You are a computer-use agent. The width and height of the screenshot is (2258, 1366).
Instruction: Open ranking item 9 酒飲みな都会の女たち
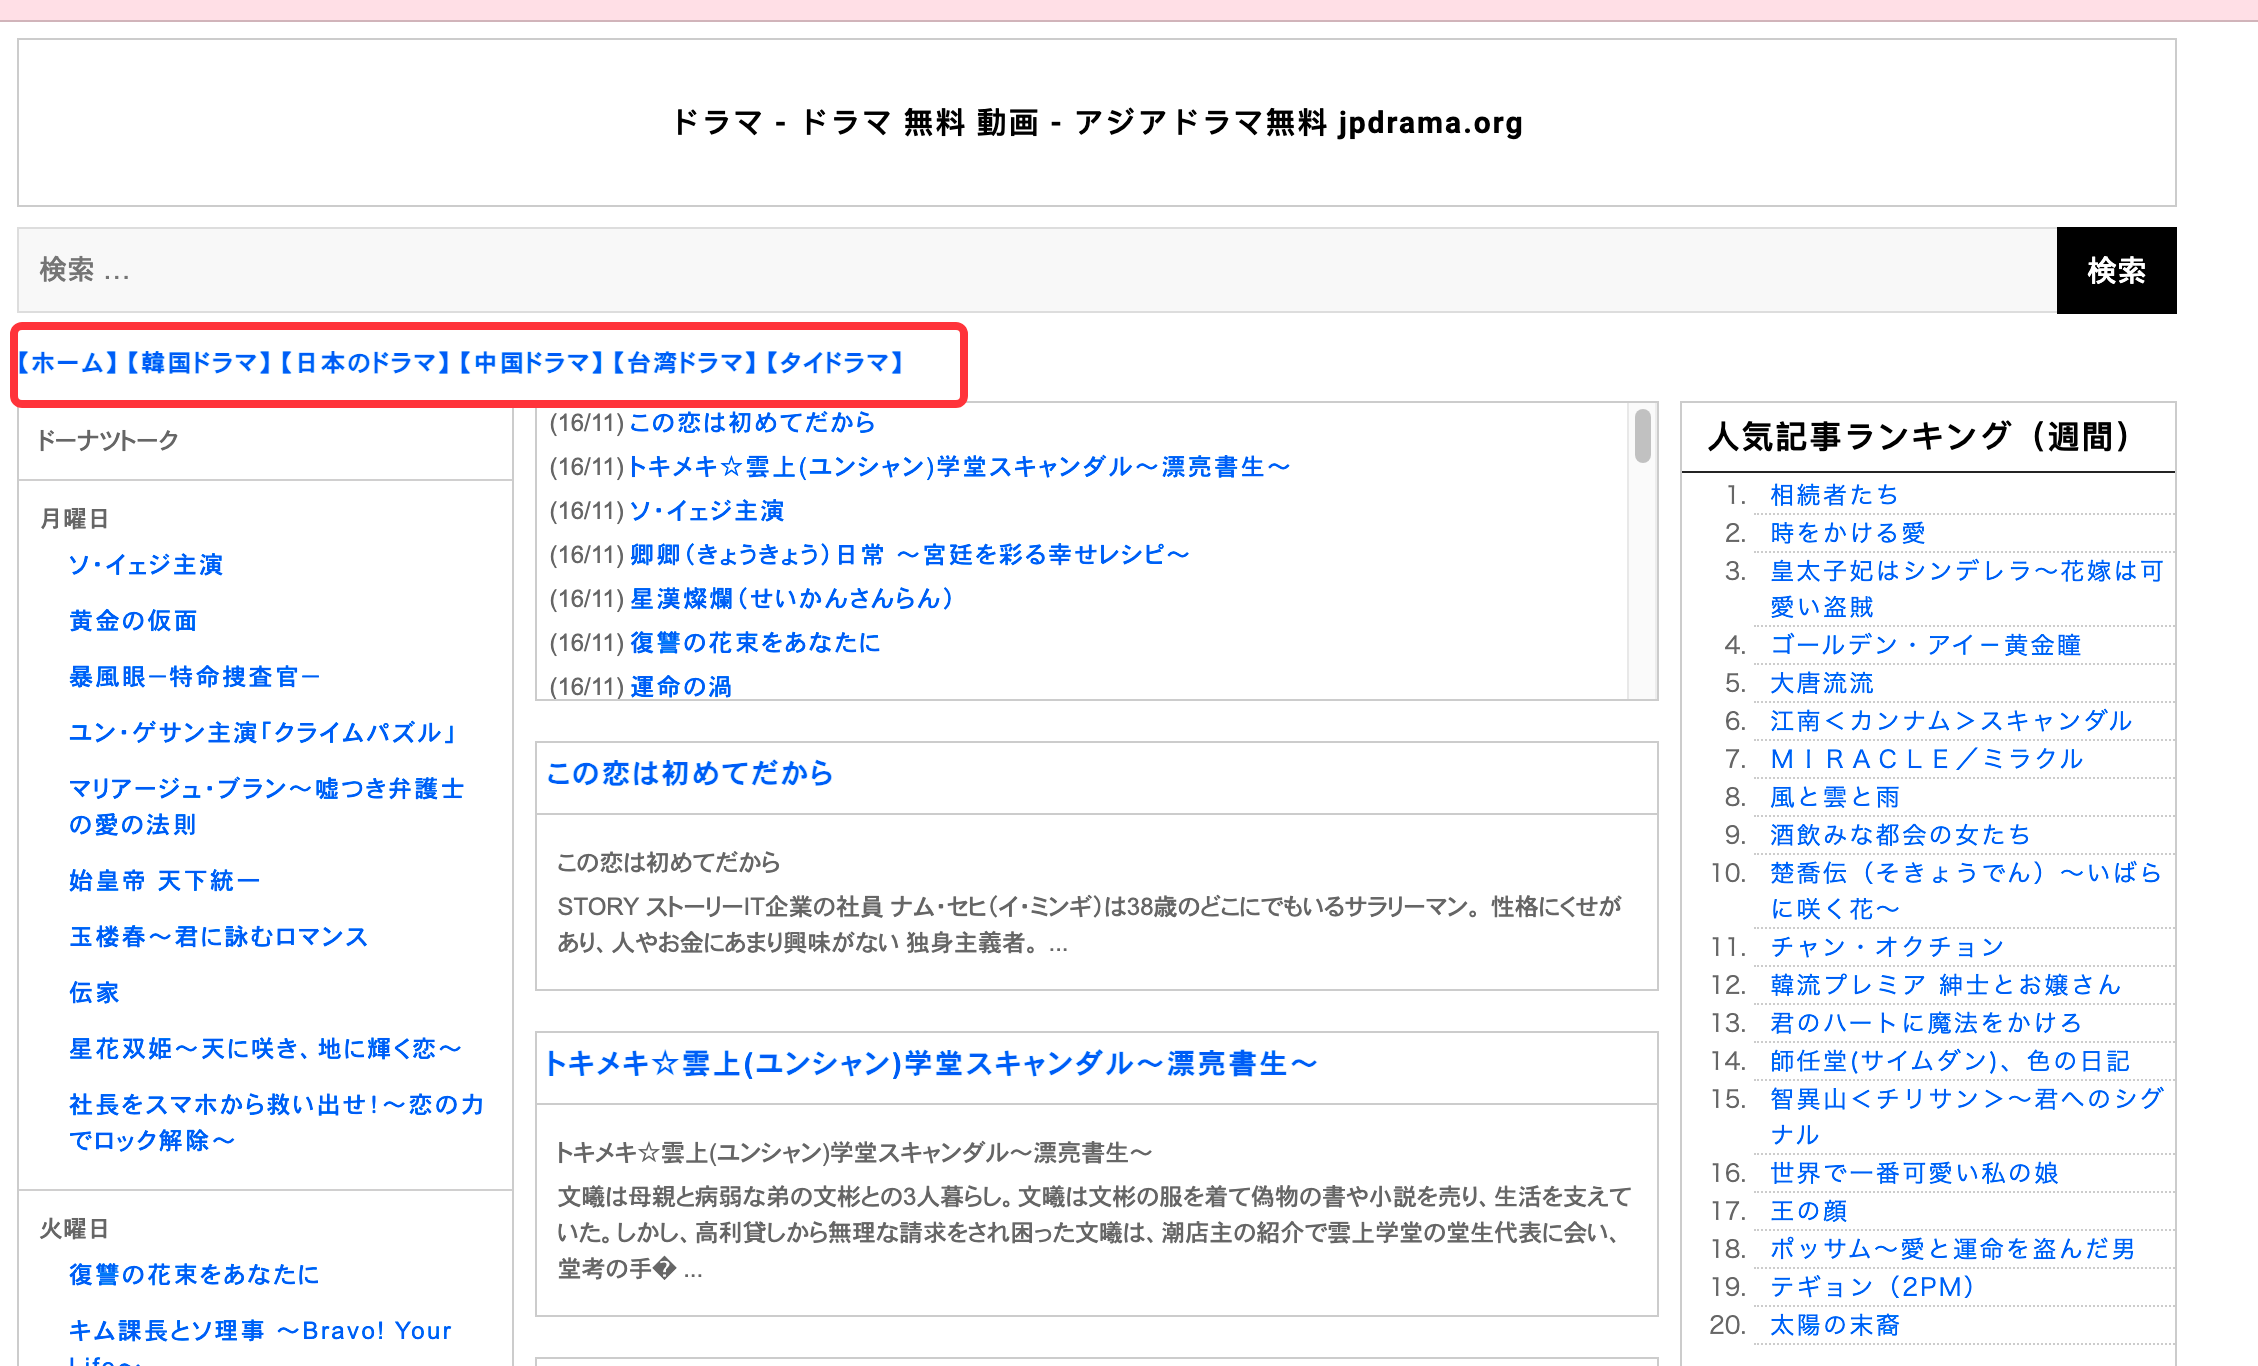[1900, 835]
